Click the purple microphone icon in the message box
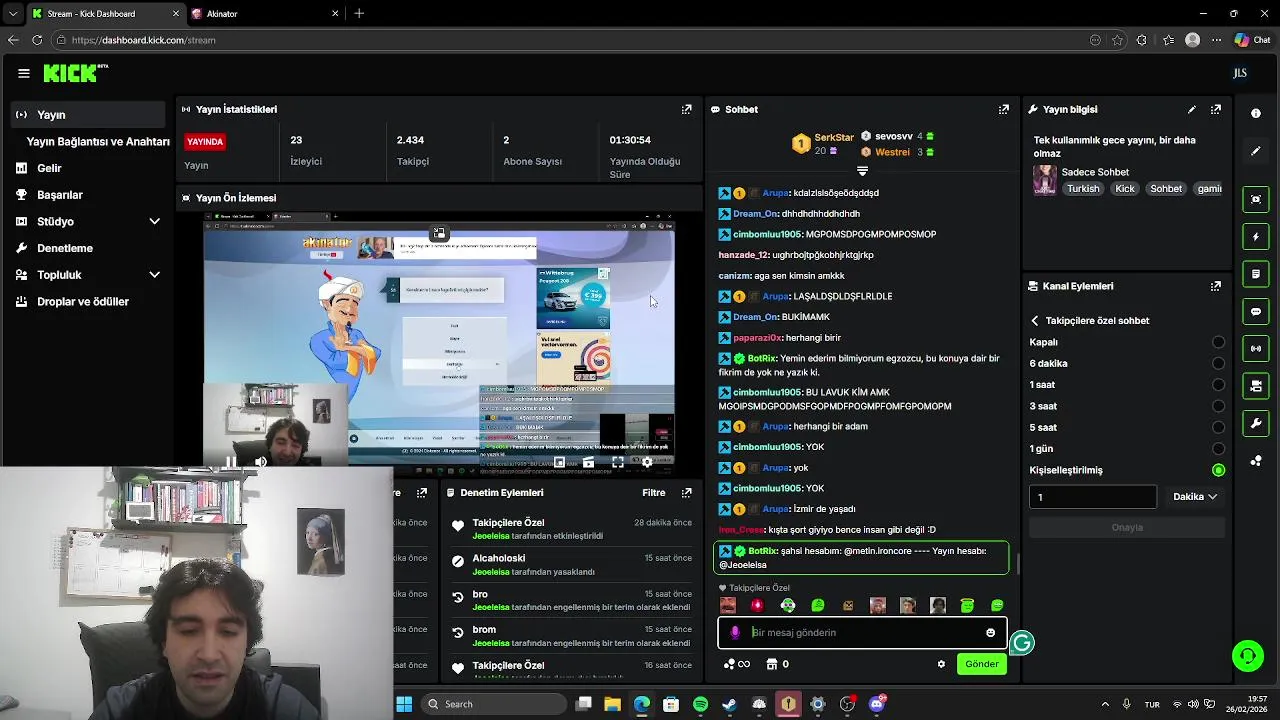The height and width of the screenshot is (720, 1280). tap(735, 632)
